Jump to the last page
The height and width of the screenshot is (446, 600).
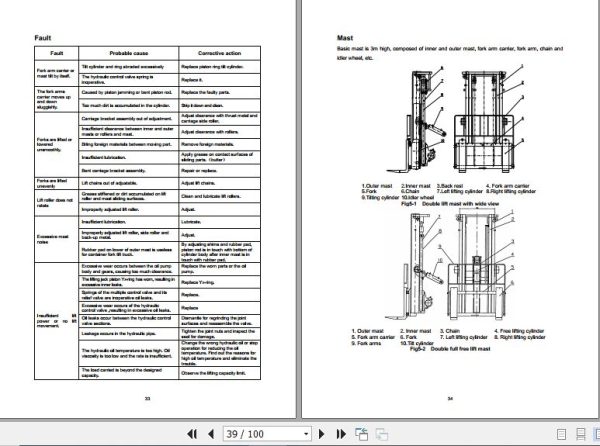[341, 434]
